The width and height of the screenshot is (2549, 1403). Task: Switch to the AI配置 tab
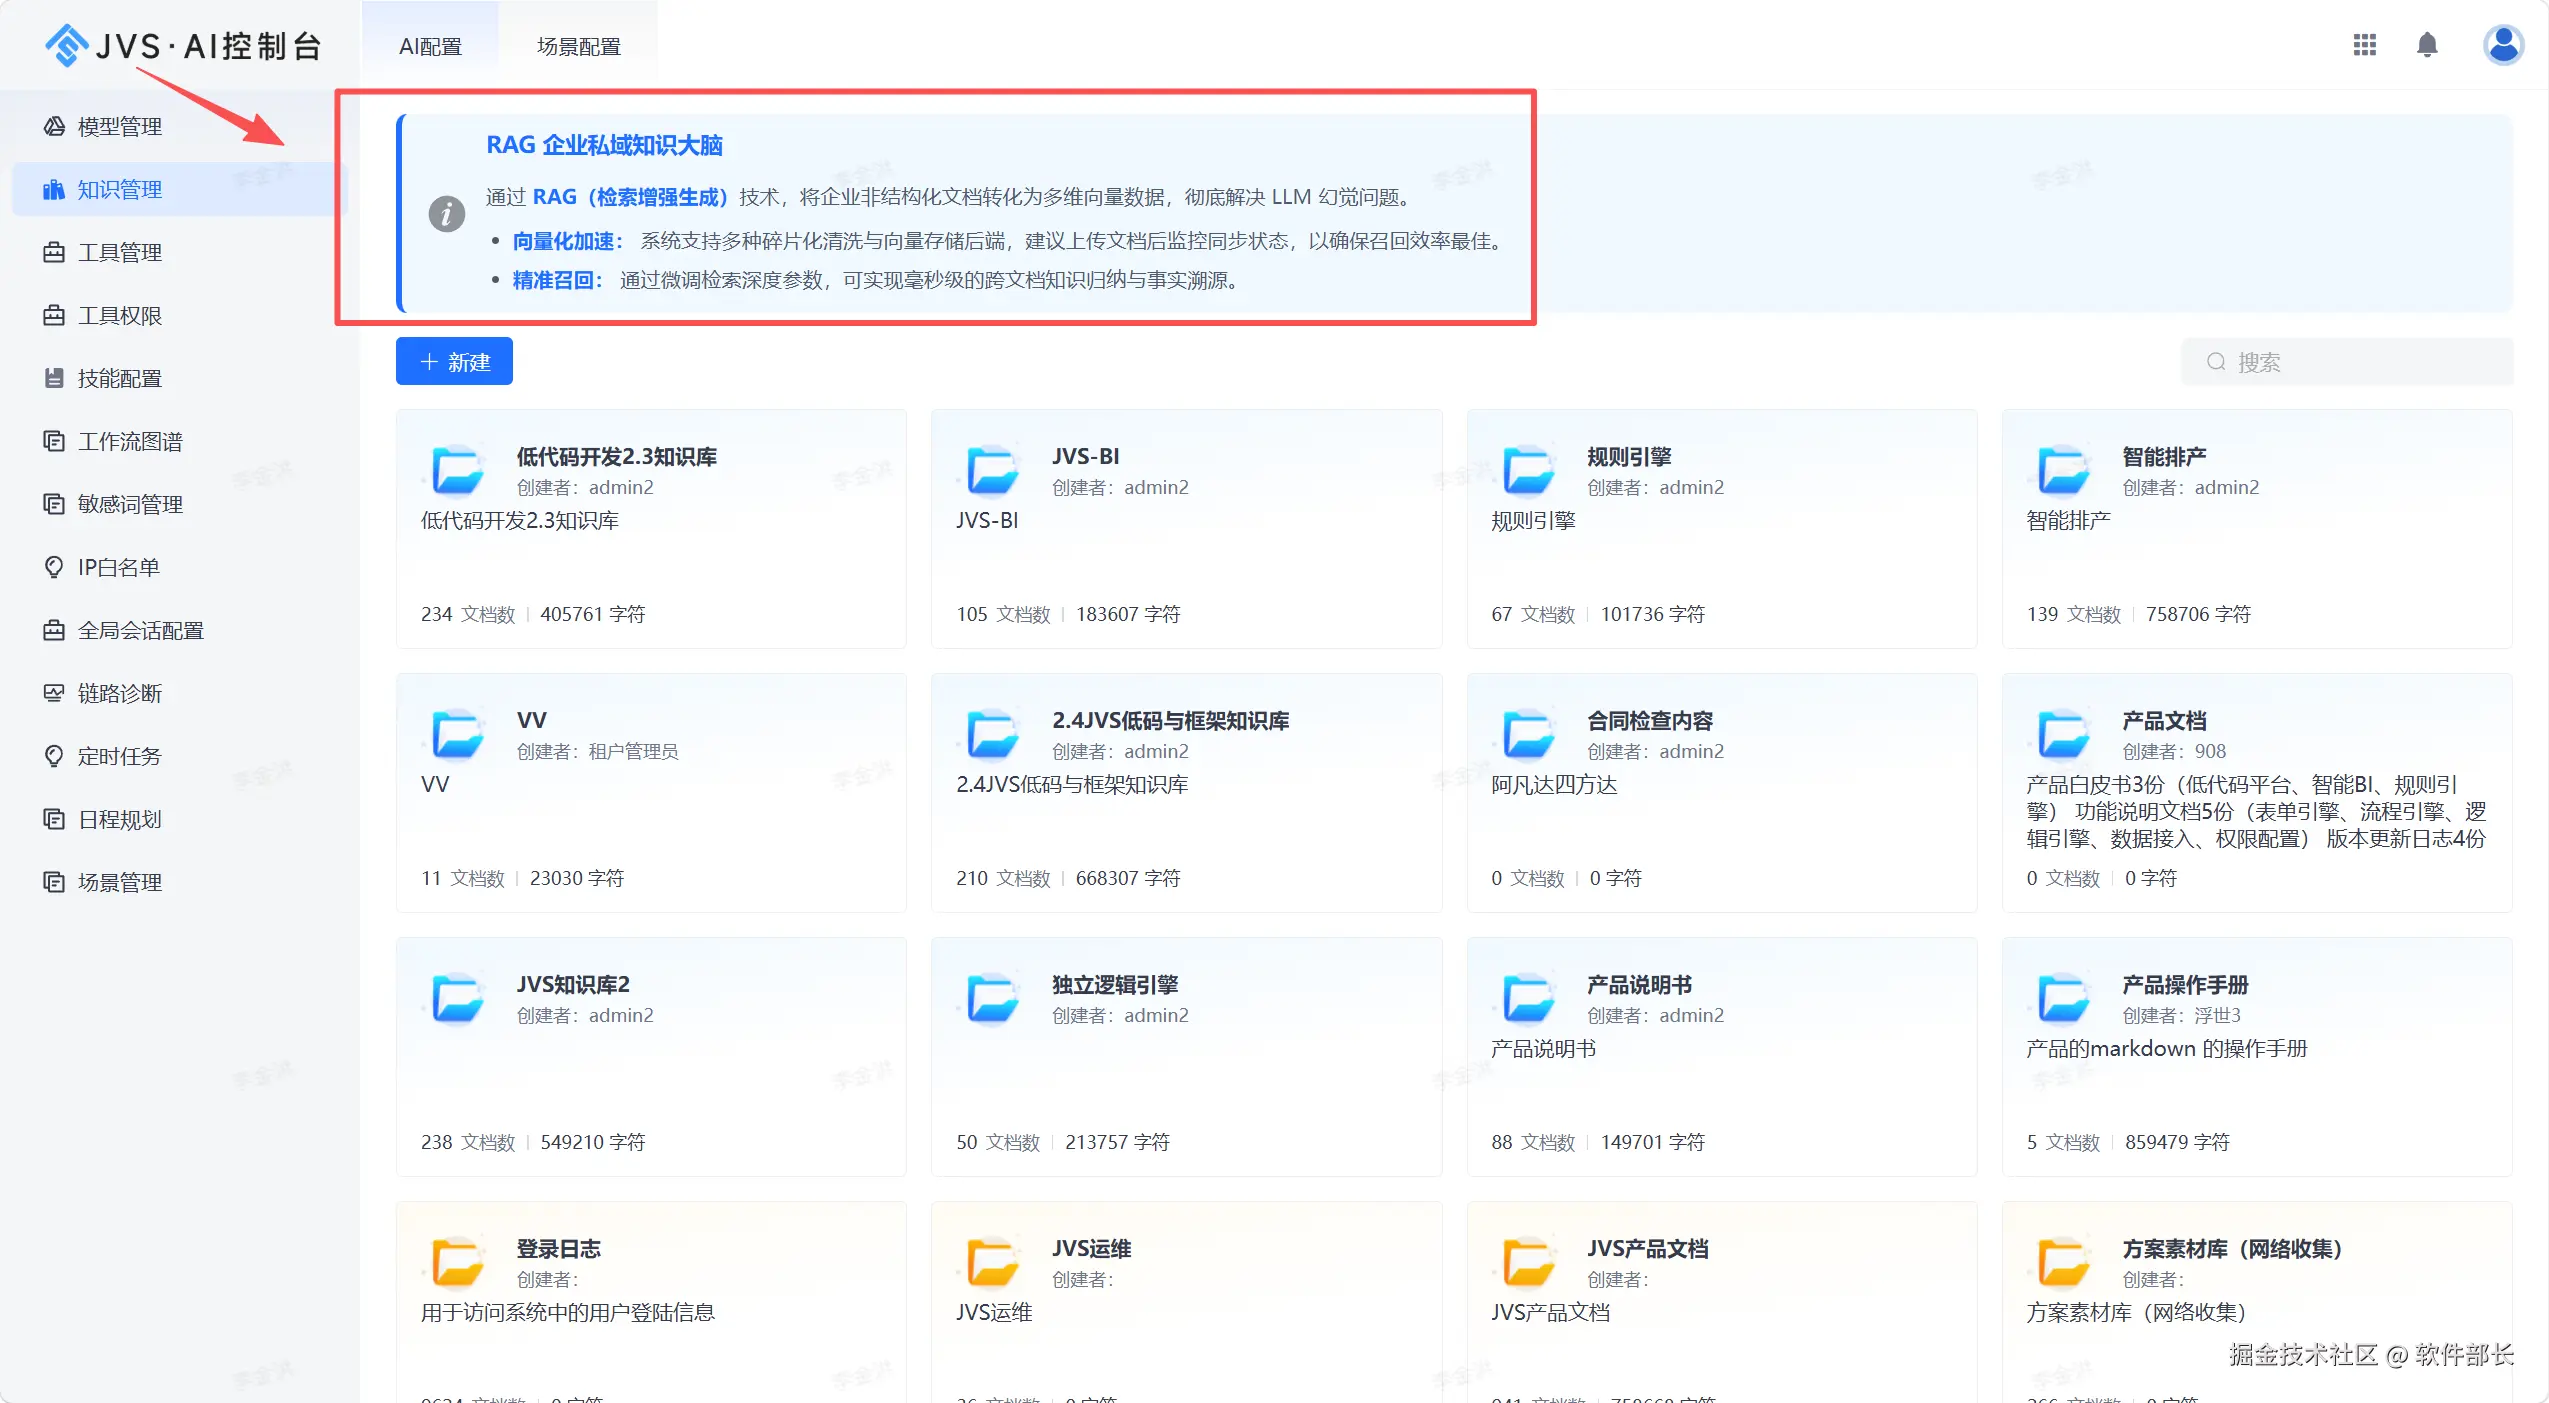430,47
